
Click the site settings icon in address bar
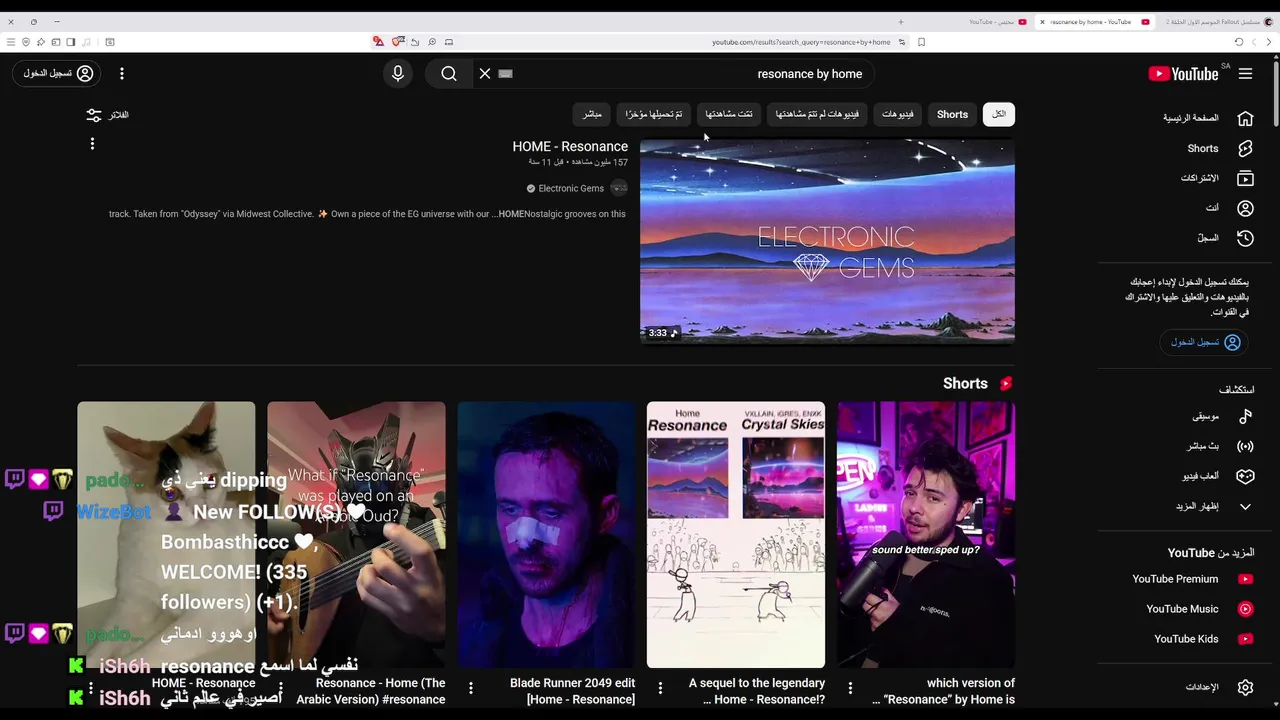coord(902,42)
